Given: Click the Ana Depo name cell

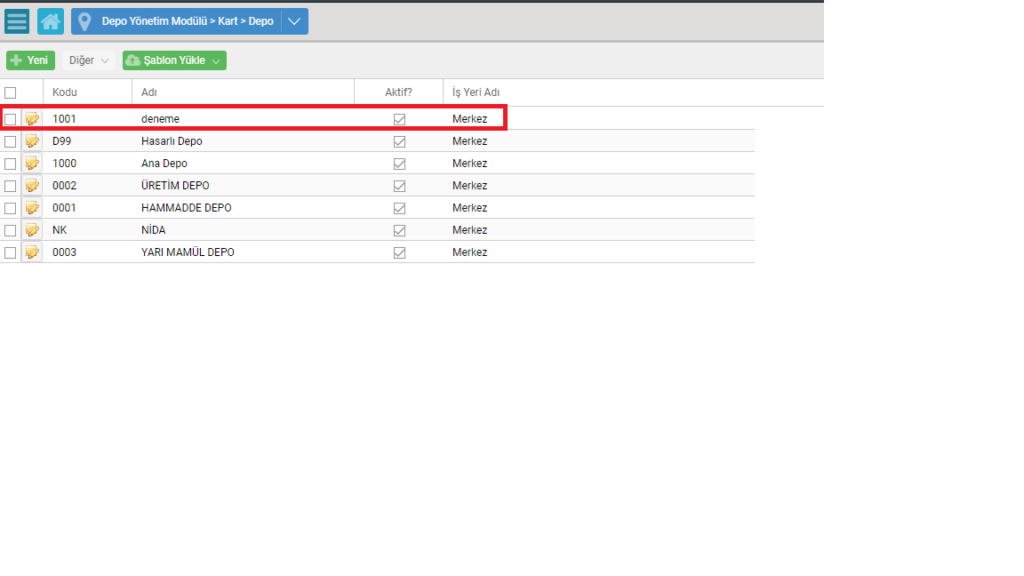Looking at the screenshot, I should tap(164, 163).
